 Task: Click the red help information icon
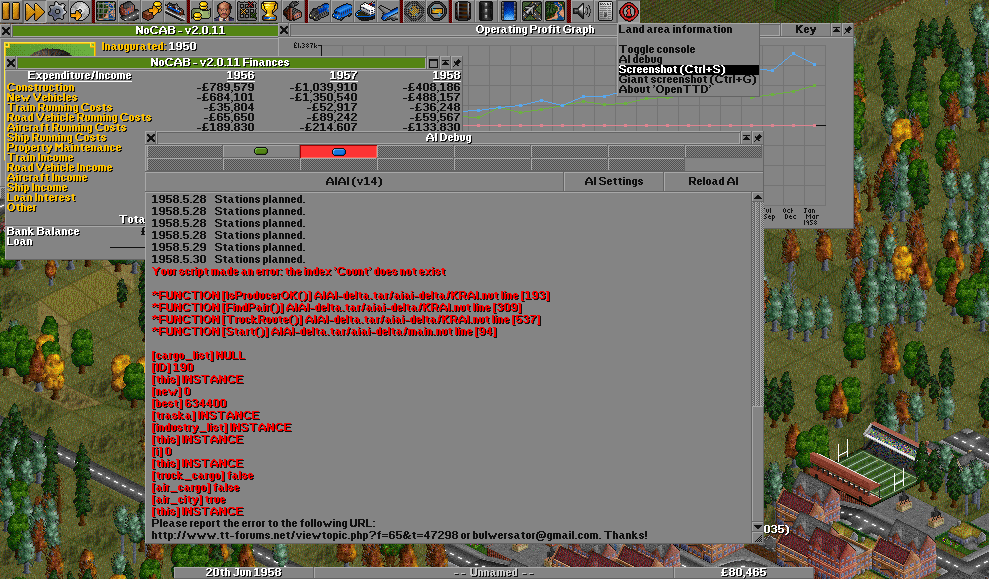628,11
